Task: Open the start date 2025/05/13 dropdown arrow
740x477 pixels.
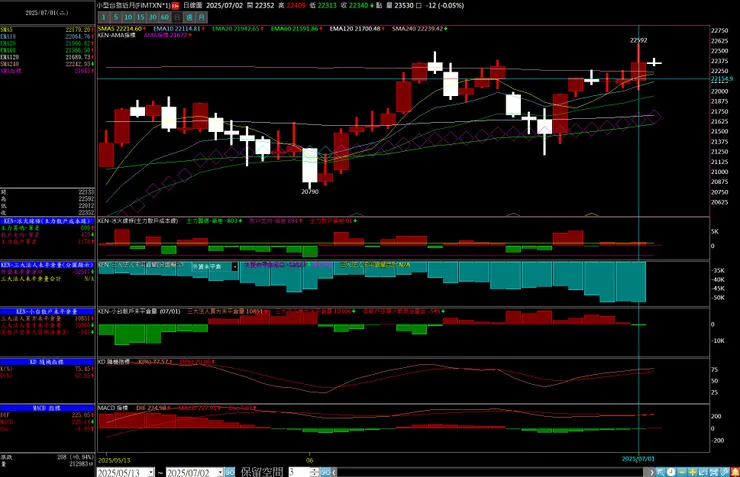Action: [151, 472]
